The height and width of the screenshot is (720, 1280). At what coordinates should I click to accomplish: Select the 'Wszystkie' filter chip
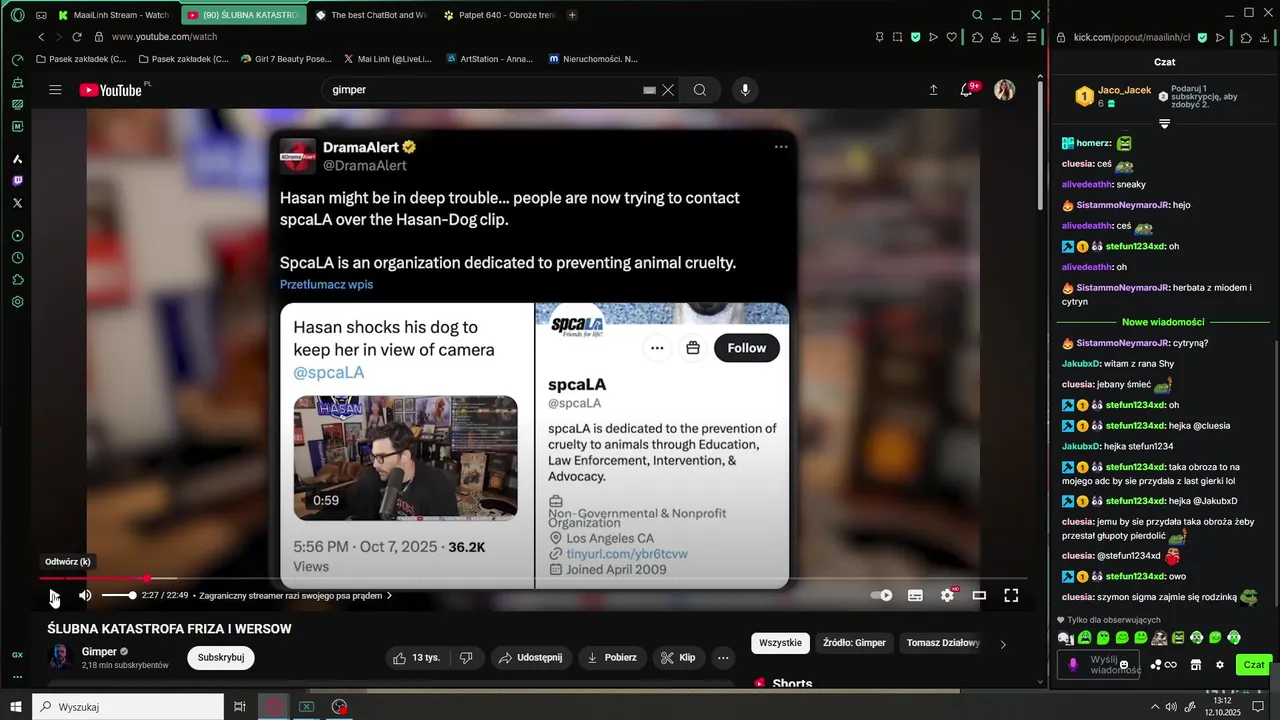click(780, 643)
